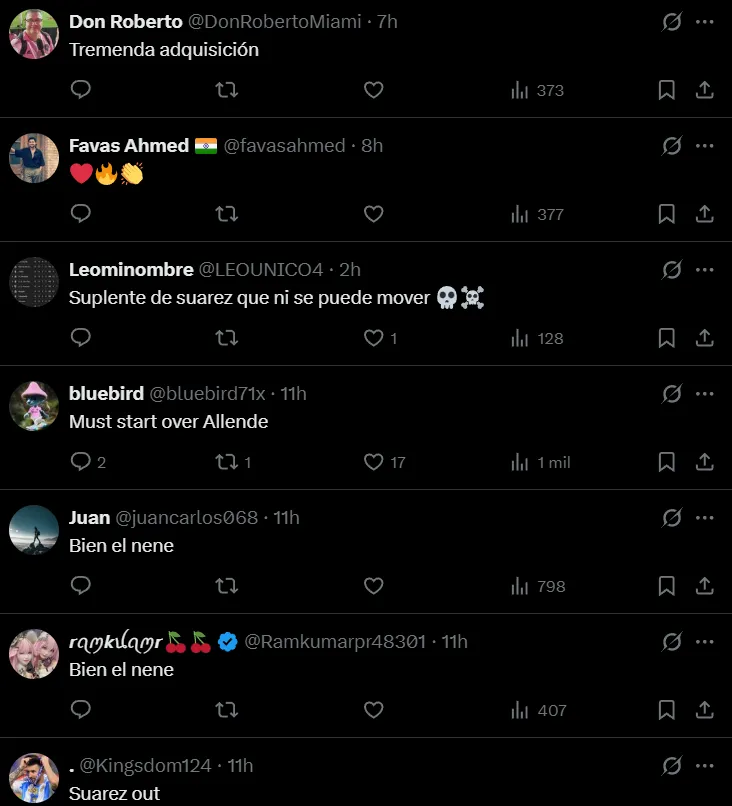Like the Leominombre tweet about Suarez
This screenshot has width=732, height=806.
374,338
